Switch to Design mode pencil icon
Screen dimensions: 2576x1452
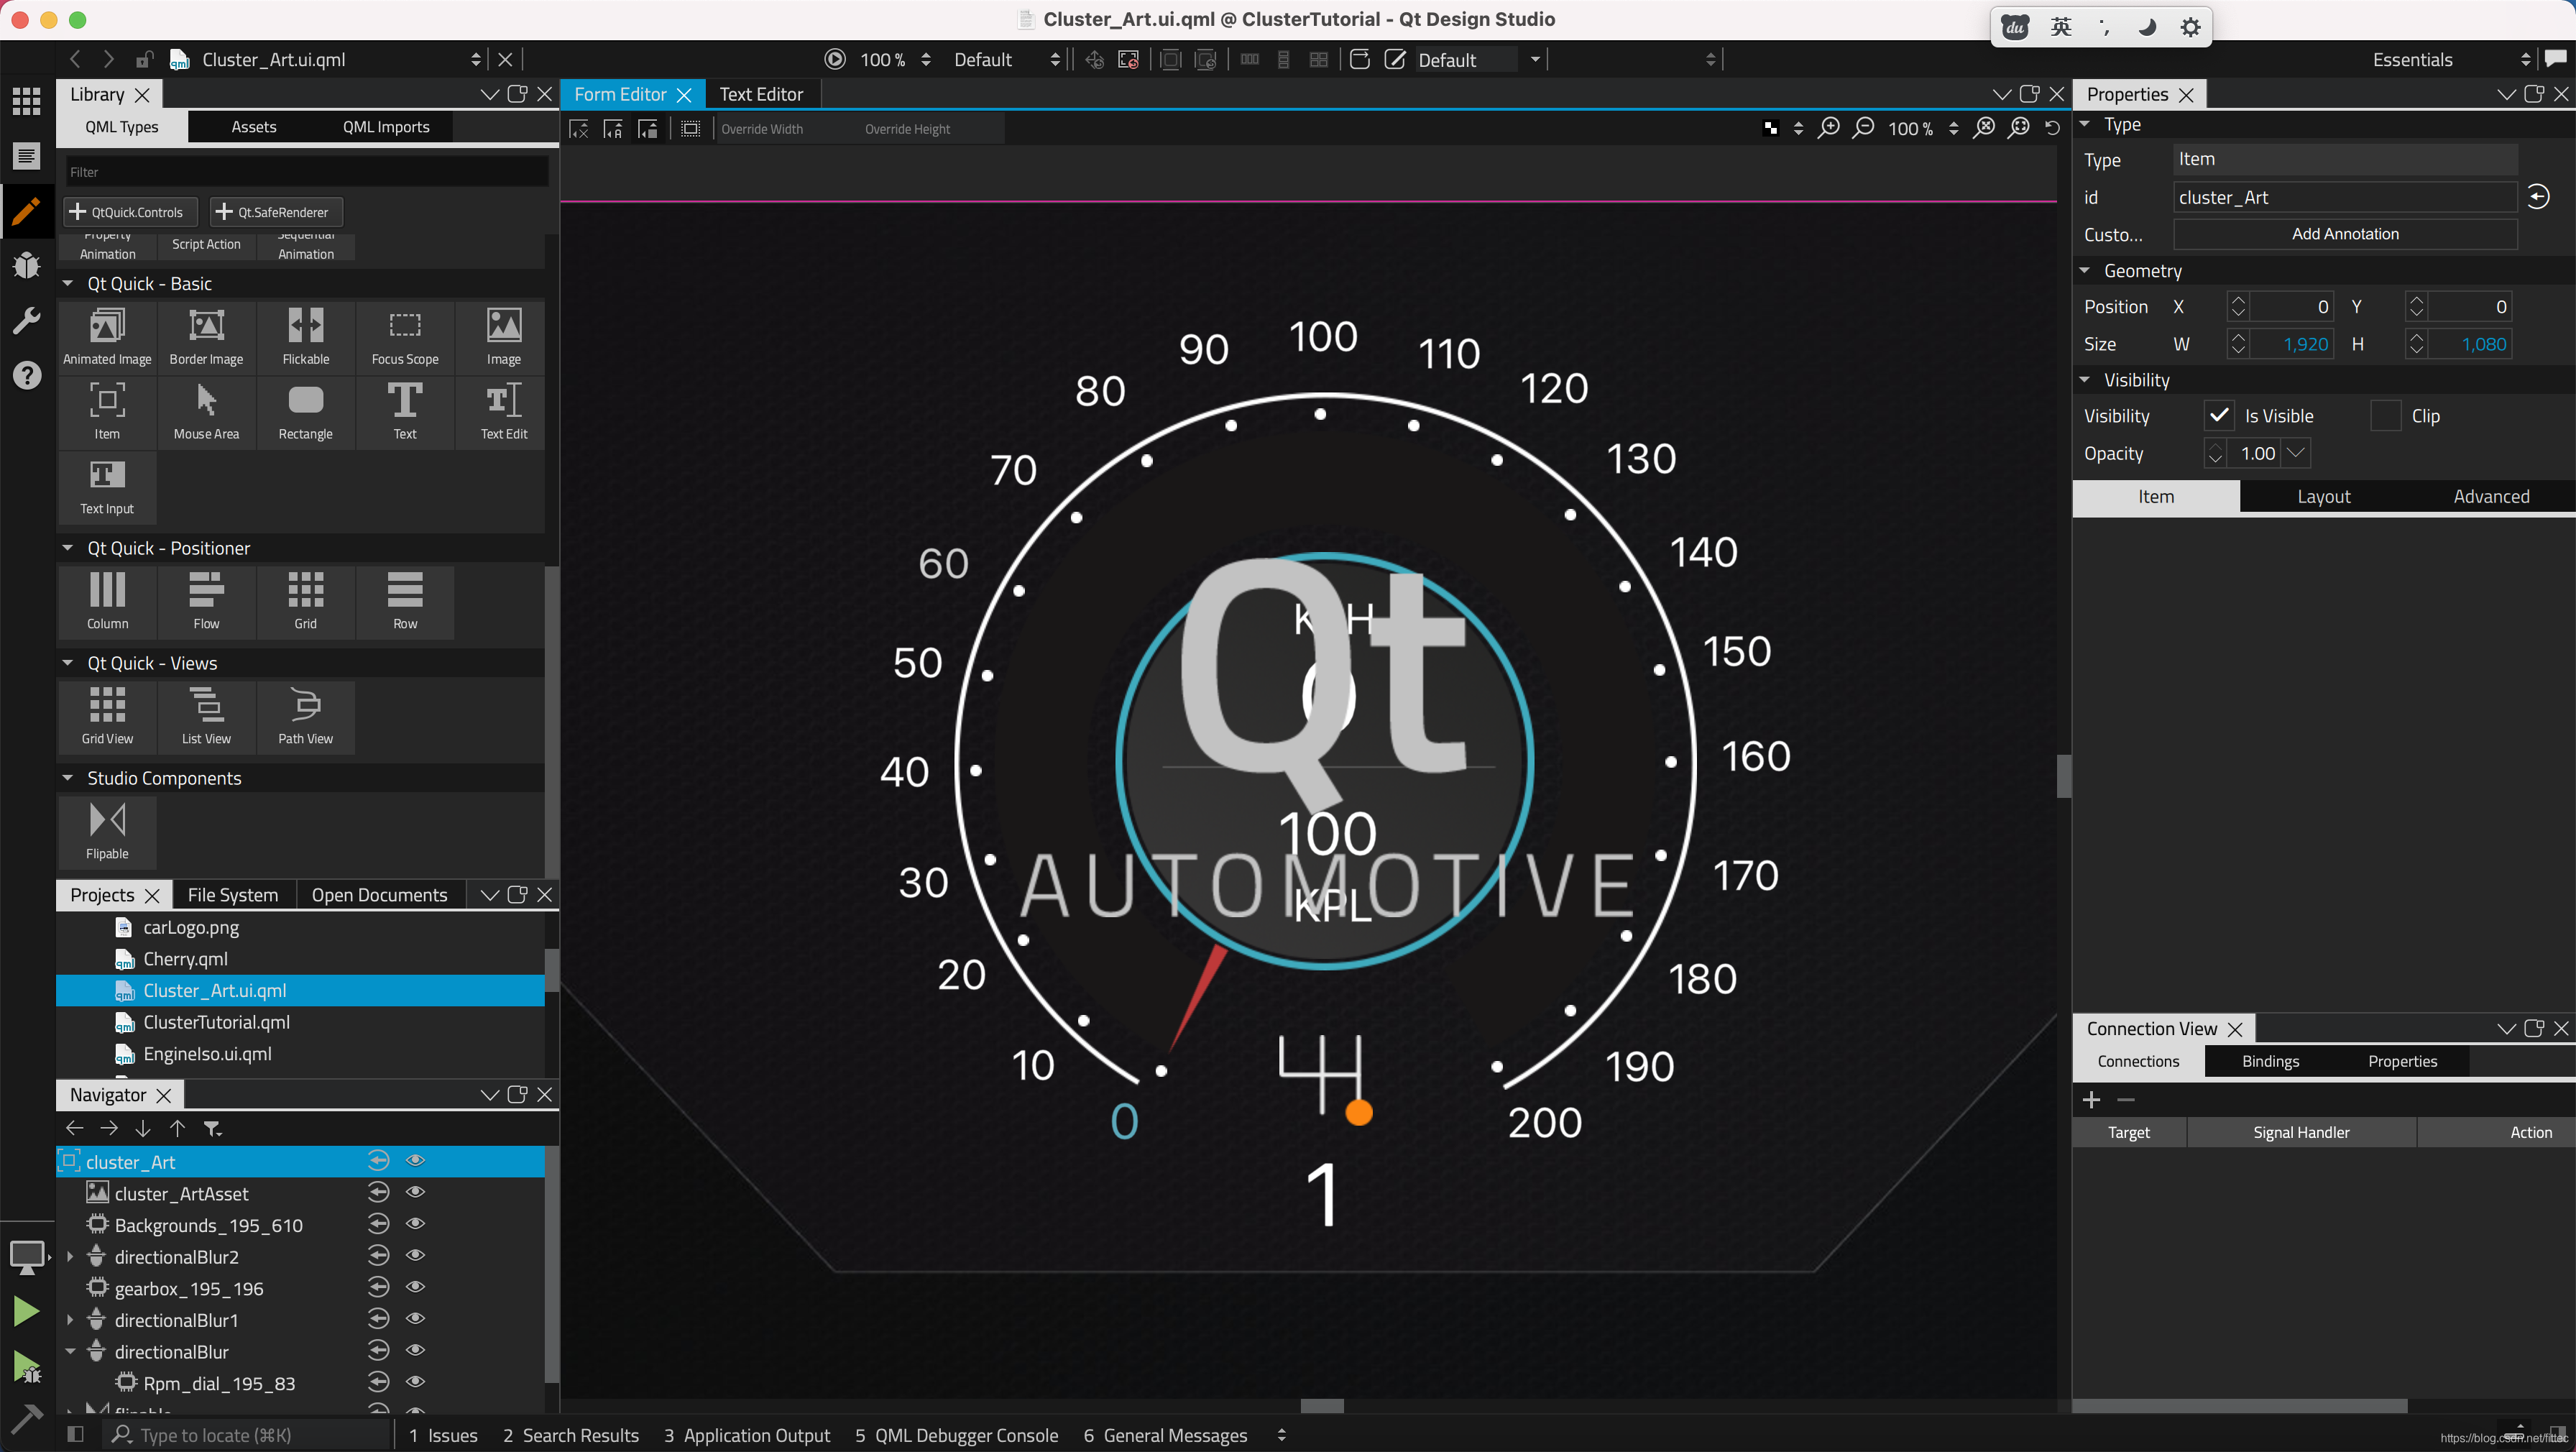pos(26,210)
